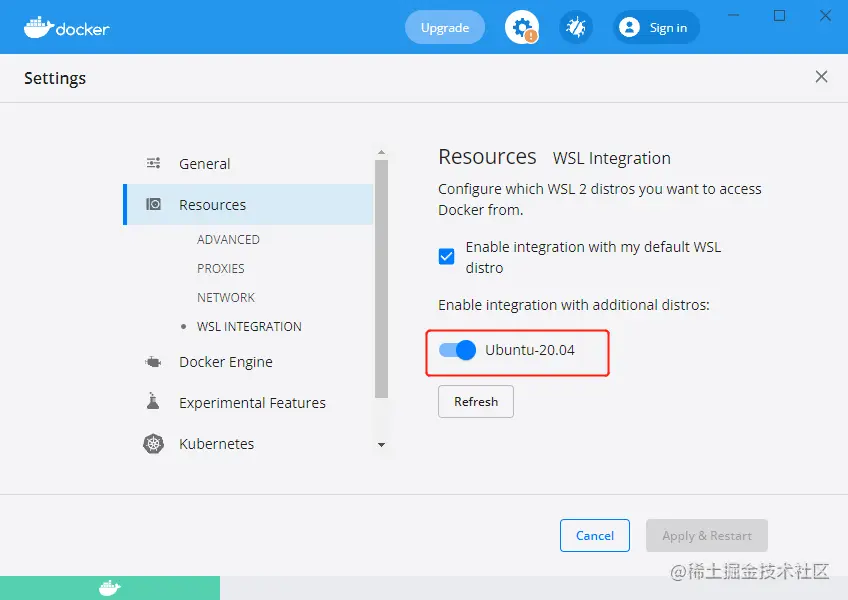Click the Refresh distros button
848x600 pixels.
click(476, 401)
